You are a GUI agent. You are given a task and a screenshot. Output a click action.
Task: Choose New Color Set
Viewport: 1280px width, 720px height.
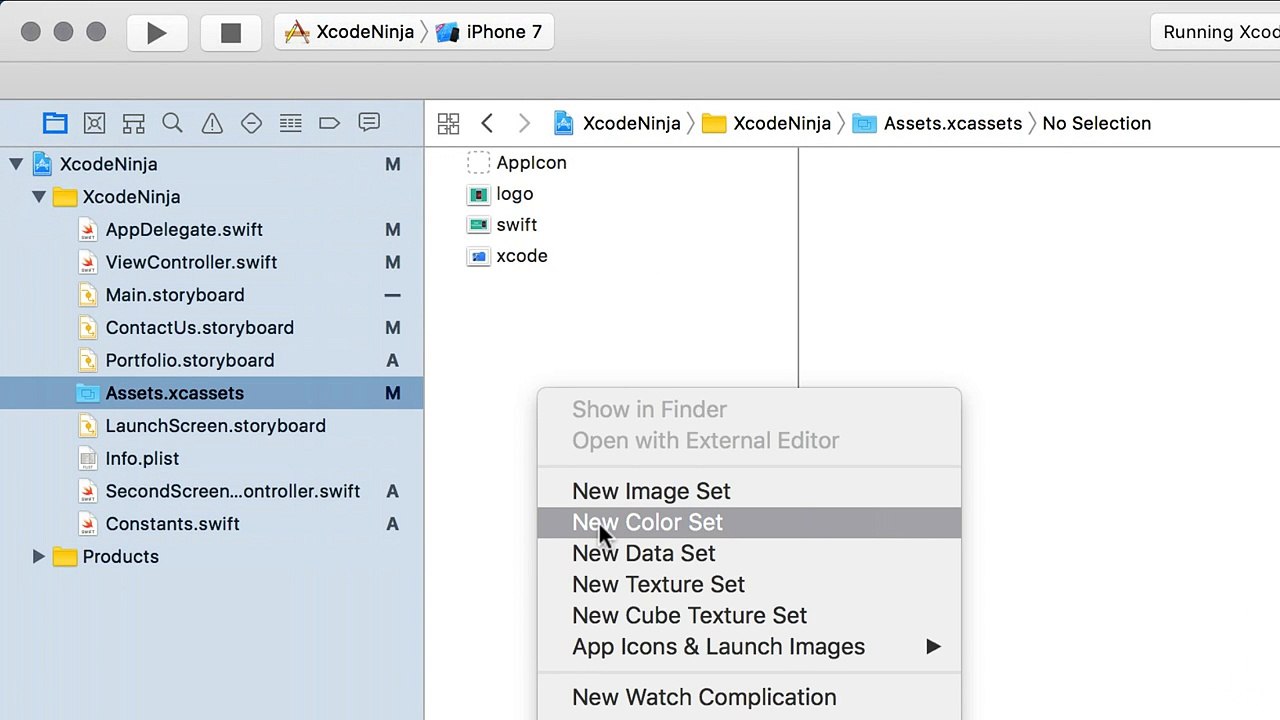point(749,522)
